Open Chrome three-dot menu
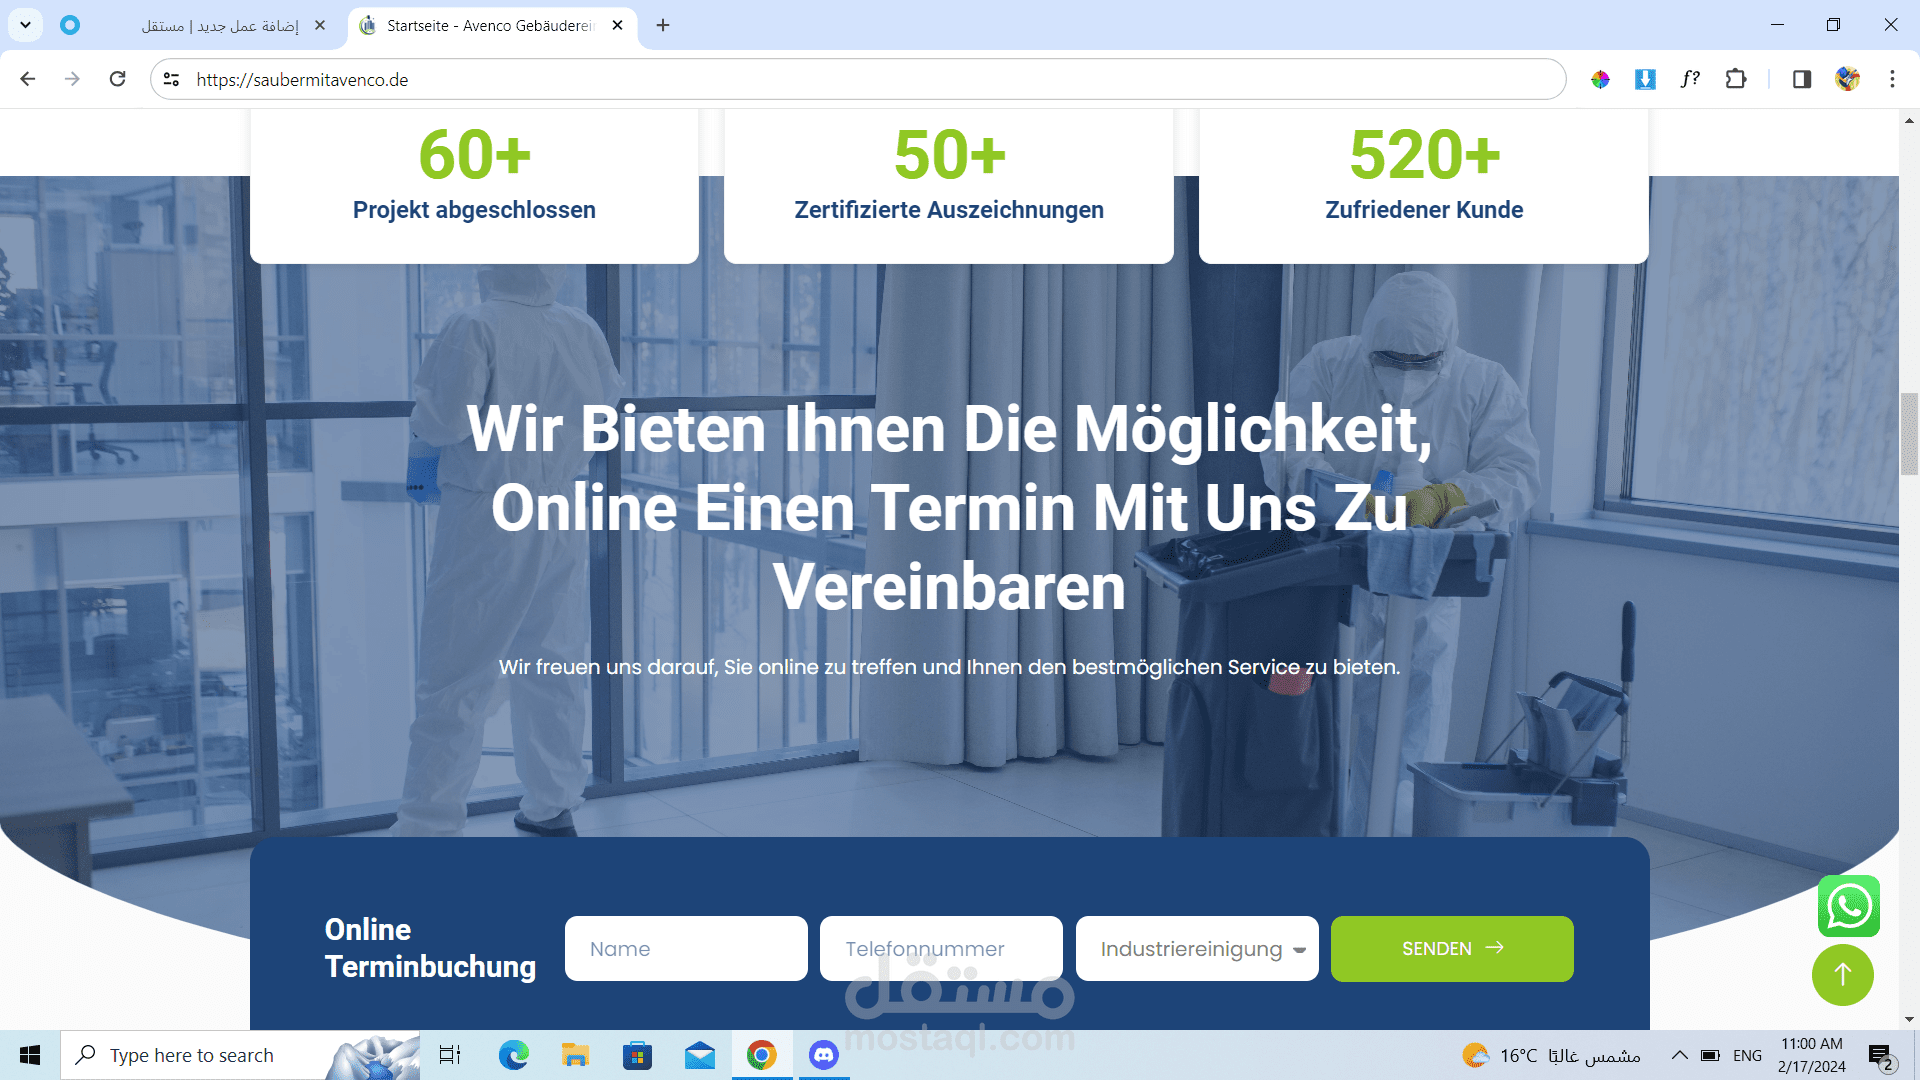Viewport: 1920px width, 1080px height. coord(1892,79)
